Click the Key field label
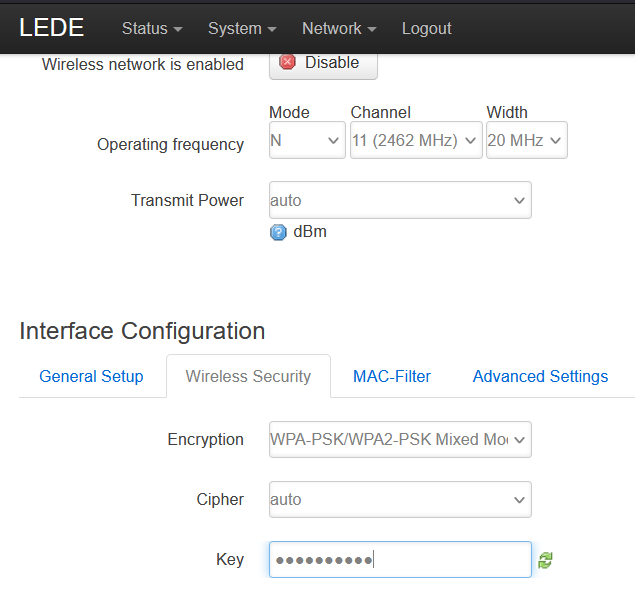 click(230, 560)
